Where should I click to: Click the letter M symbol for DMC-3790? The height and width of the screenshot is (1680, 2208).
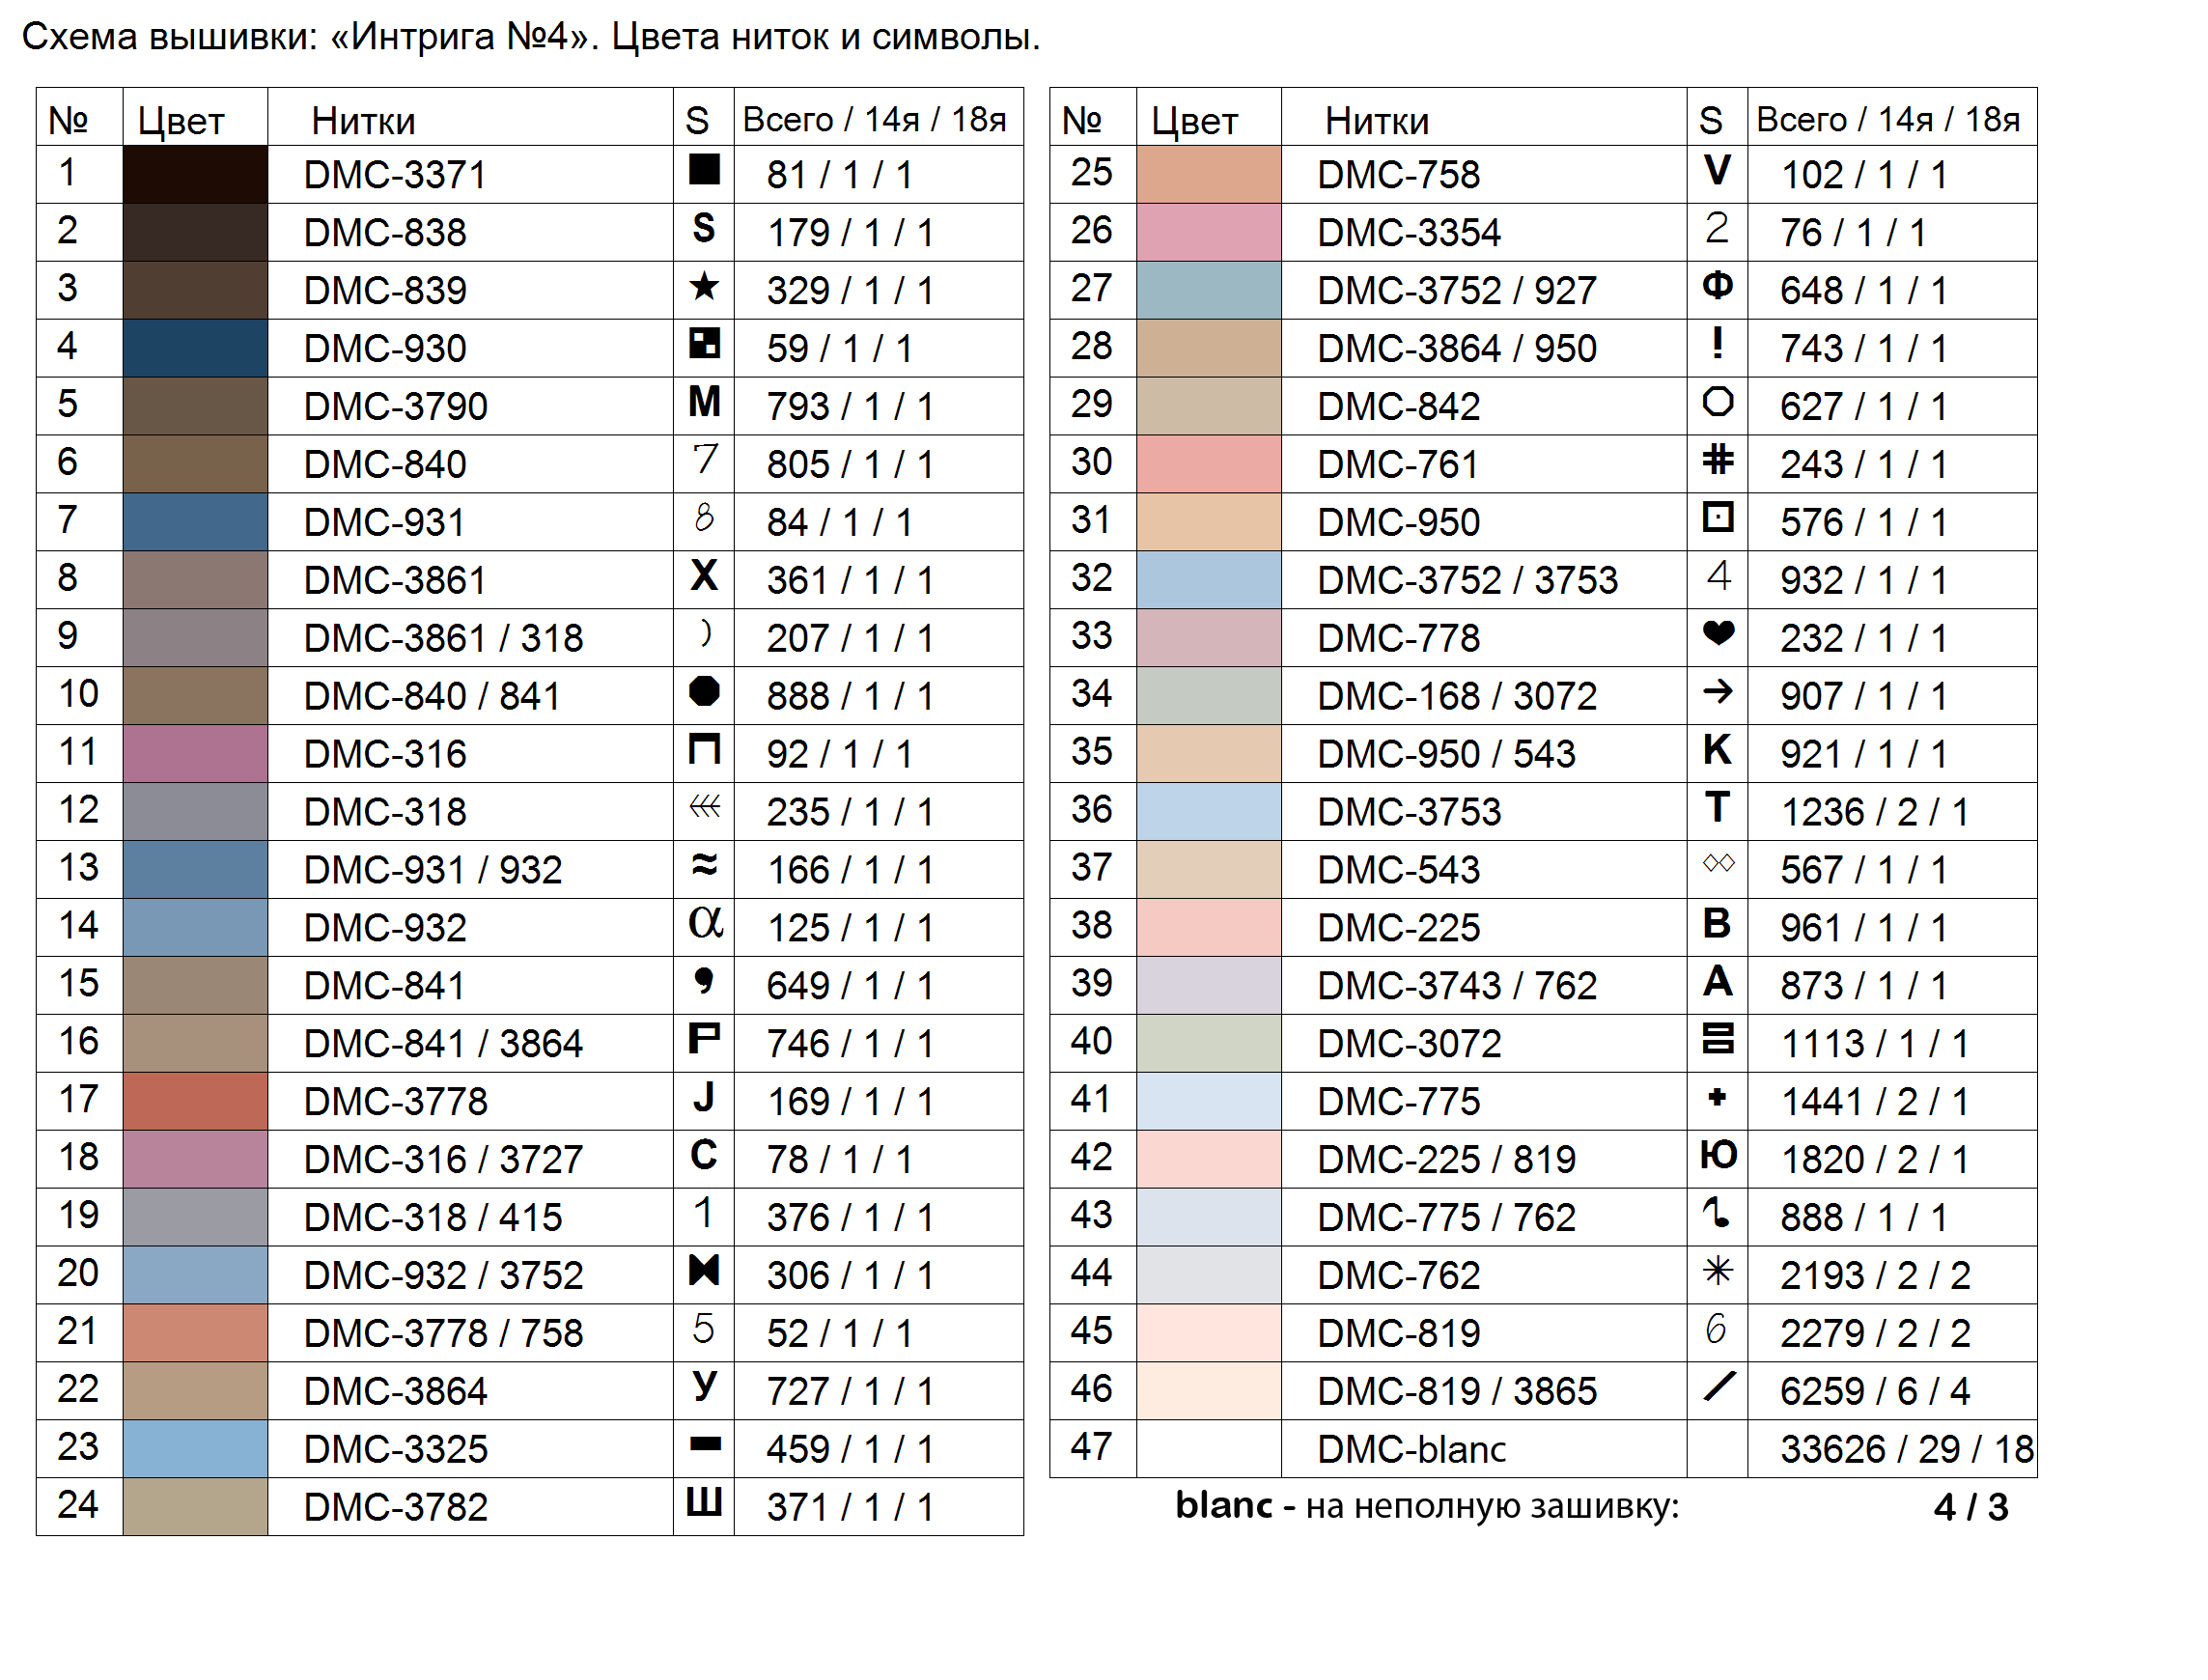705,401
